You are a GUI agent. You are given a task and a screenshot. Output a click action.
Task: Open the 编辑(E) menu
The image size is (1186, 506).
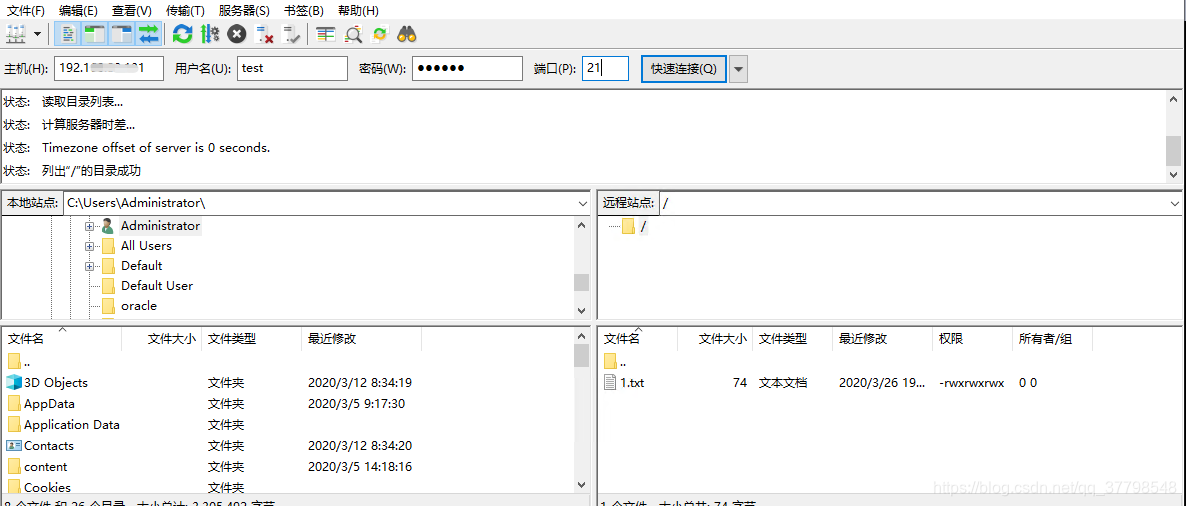point(78,11)
